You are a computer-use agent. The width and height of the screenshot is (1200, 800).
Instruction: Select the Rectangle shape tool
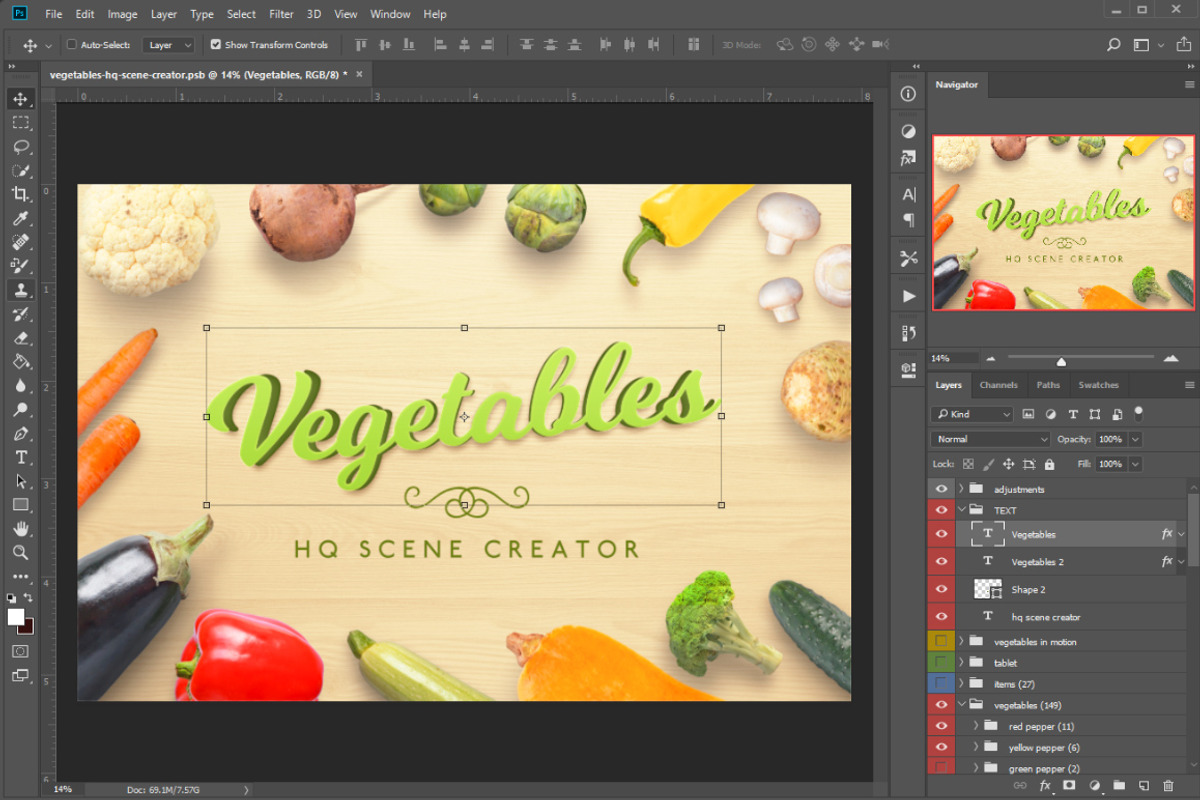[20, 505]
